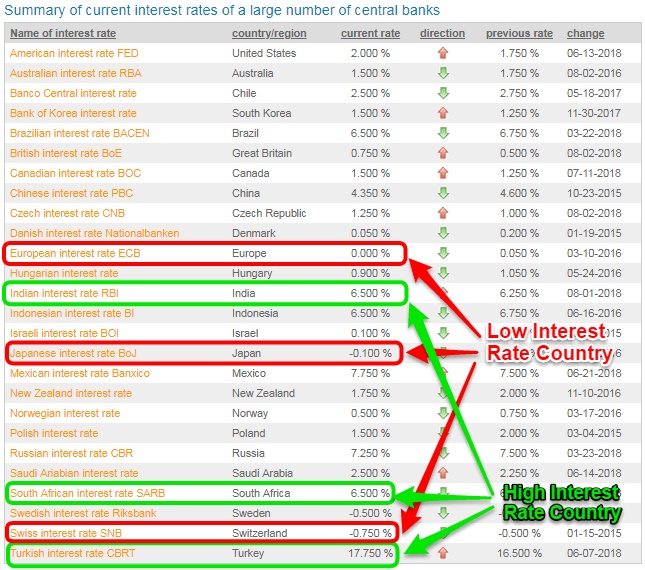645x570 pixels.
Task: Open Turkish interest rate CBRT link
Action: (x=72, y=554)
